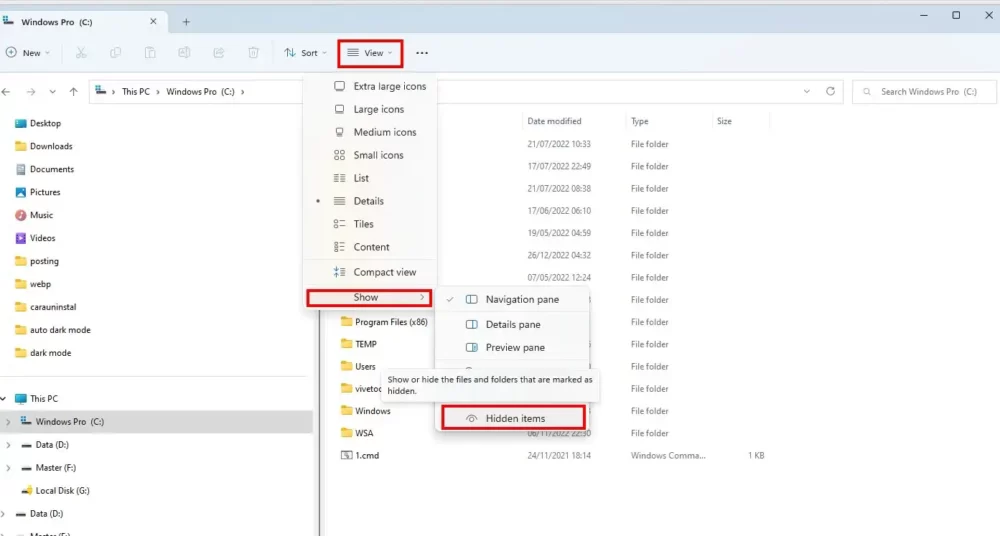Viewport: 1000px width, 536px height.
Task: Open the Sort dropdown
Action: click(304, 53)
